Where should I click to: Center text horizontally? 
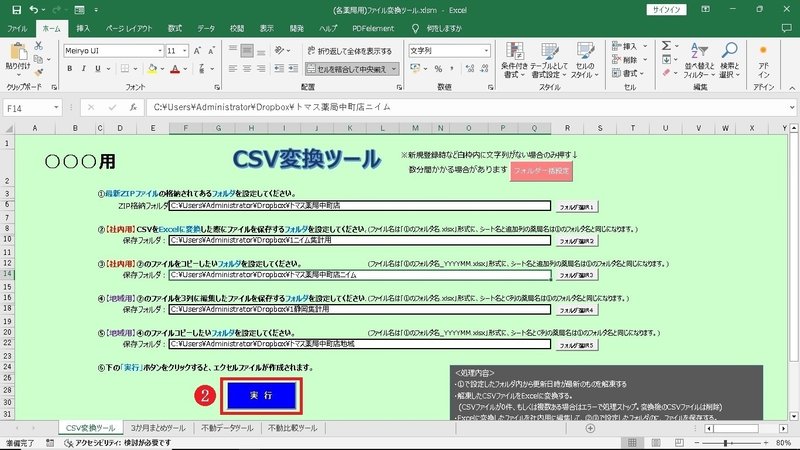click(x=247, y=68)
